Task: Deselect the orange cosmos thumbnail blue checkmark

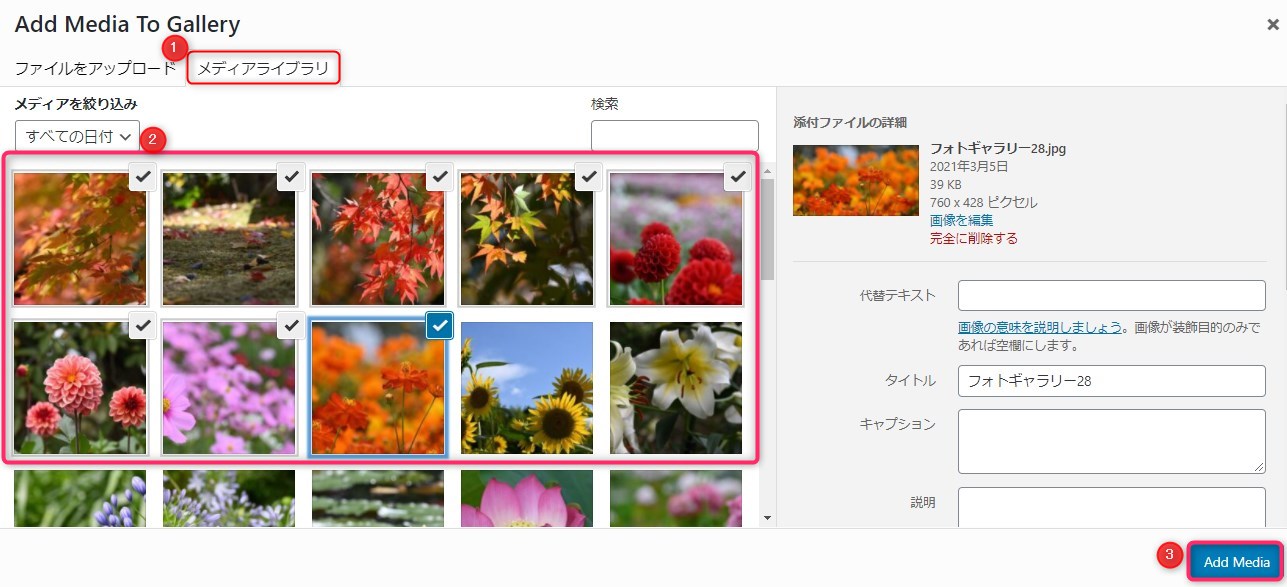Action: (x=440, y=325)
